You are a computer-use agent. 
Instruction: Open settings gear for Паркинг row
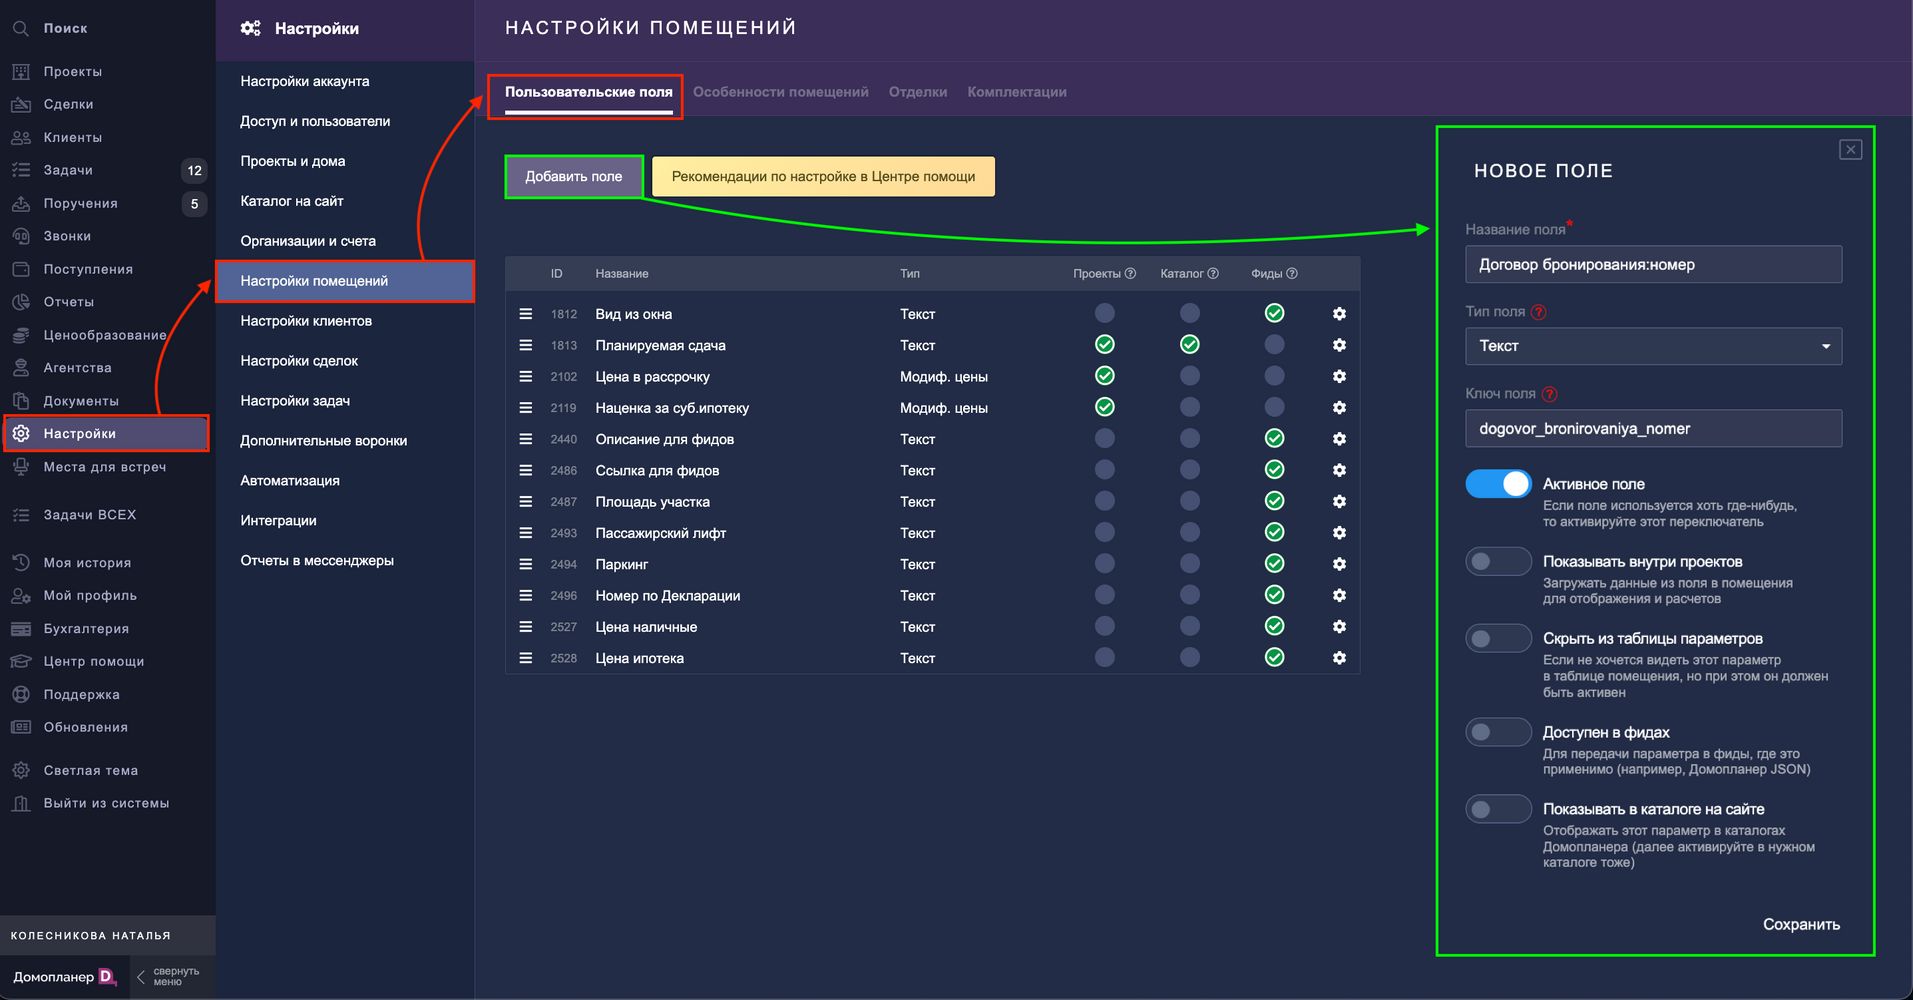pyautogui.click(x=1339, y=564)
